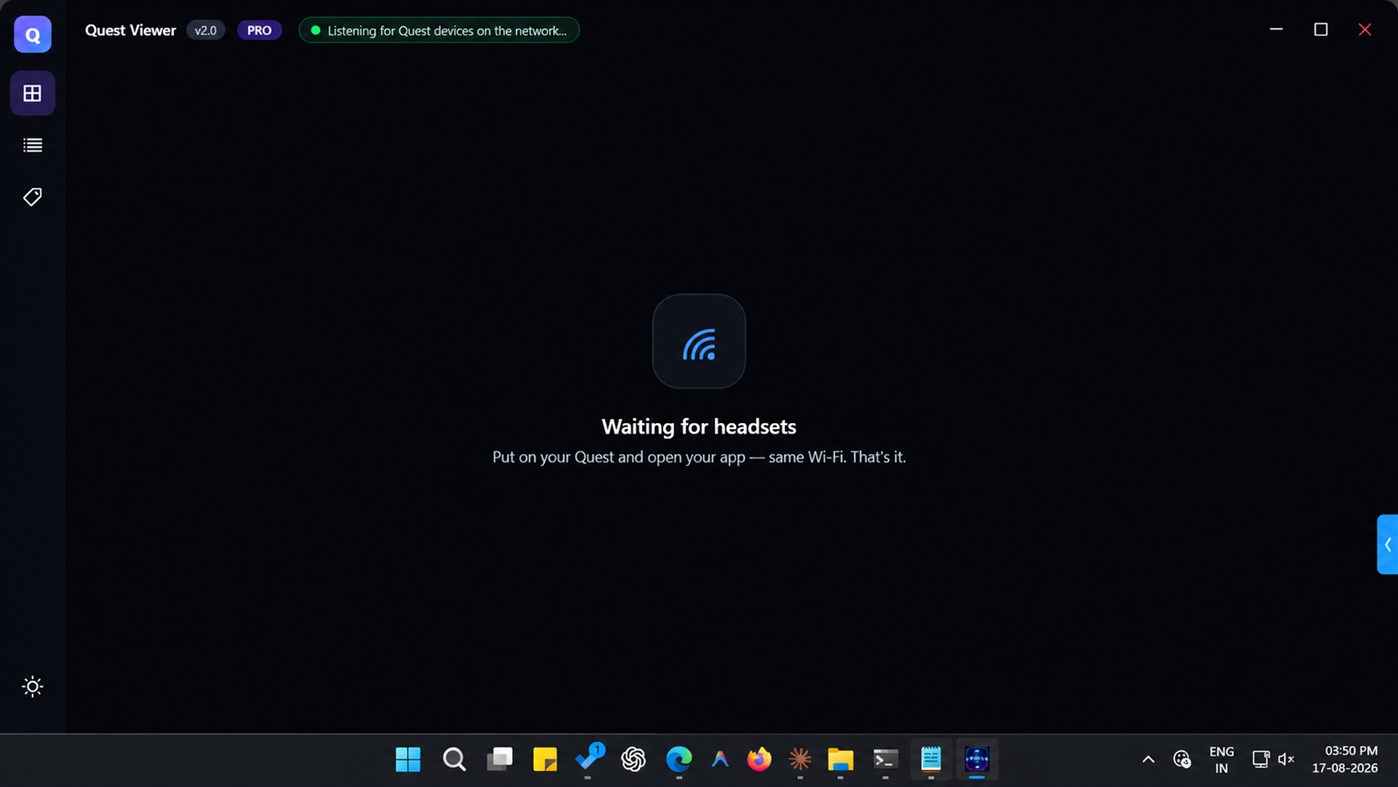The width and height of the screenshot is (1398, 787).
Task: Click the v2.0 version badge
Action: point(206,30)
